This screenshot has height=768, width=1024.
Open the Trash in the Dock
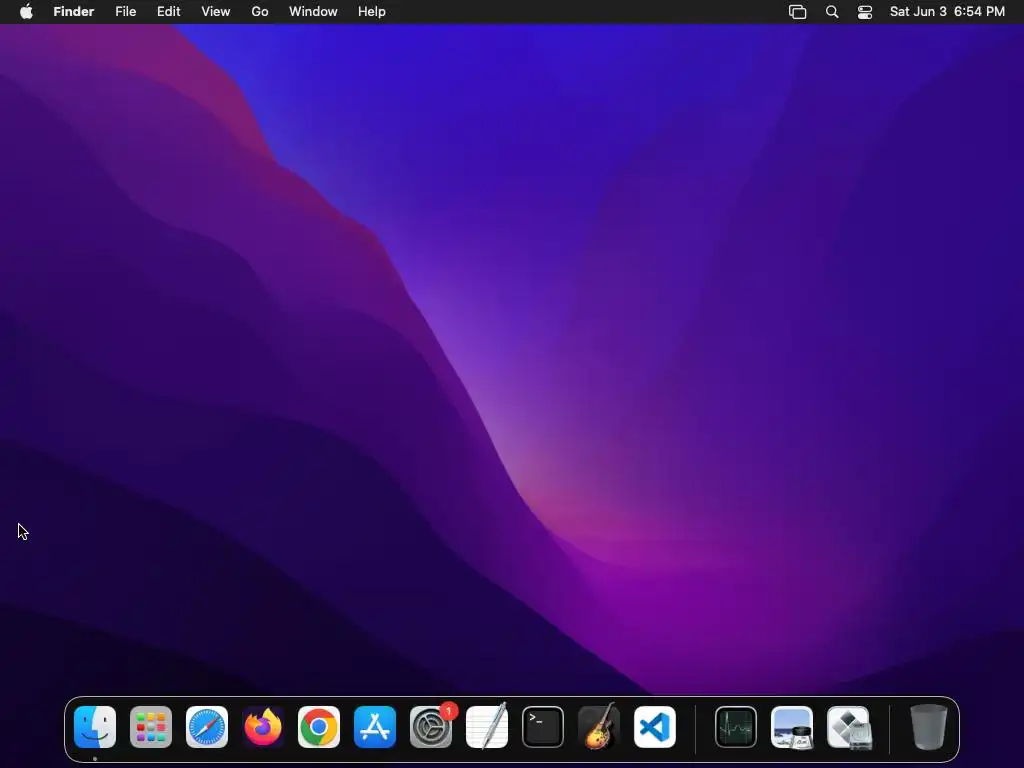click(x=929, y=727)
